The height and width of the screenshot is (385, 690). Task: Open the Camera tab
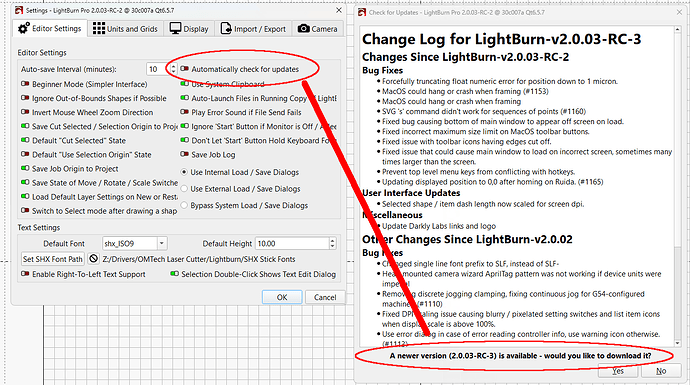[318, 29]
